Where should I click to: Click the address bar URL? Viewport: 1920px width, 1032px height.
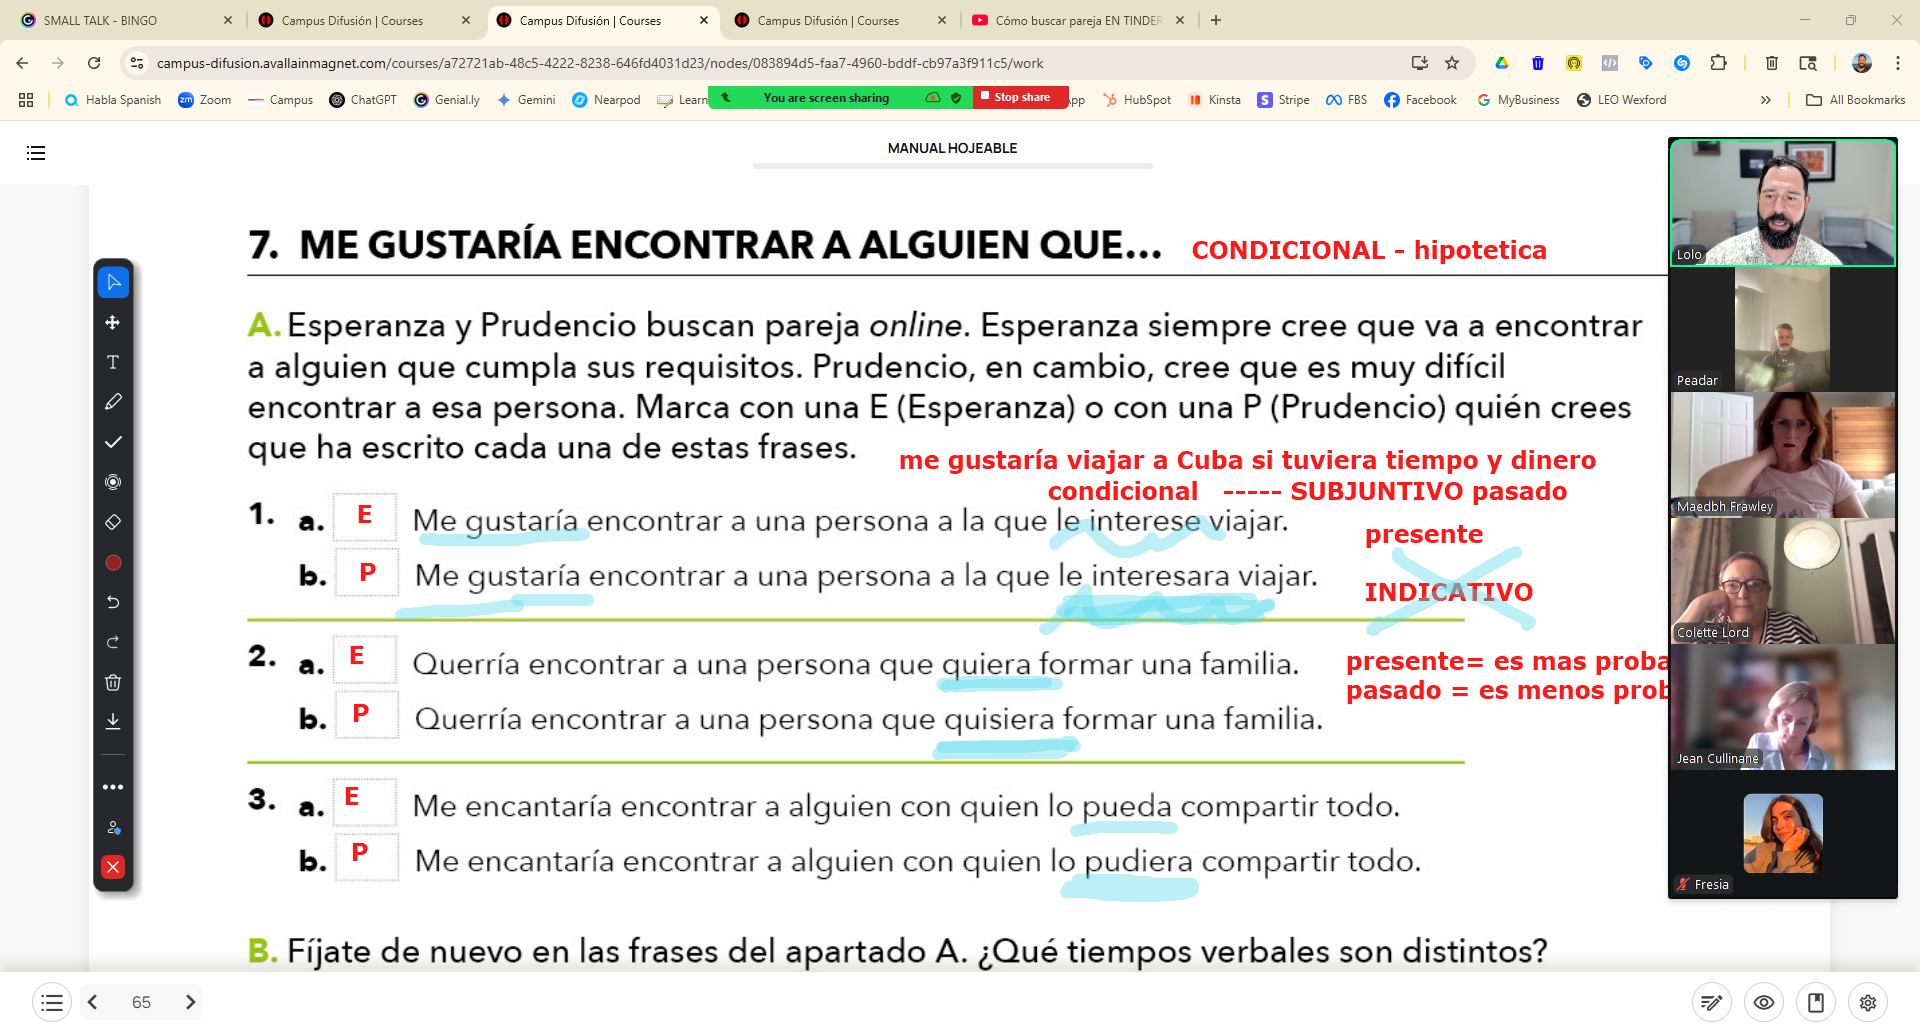pyautogui.click(x=600, y=63)
